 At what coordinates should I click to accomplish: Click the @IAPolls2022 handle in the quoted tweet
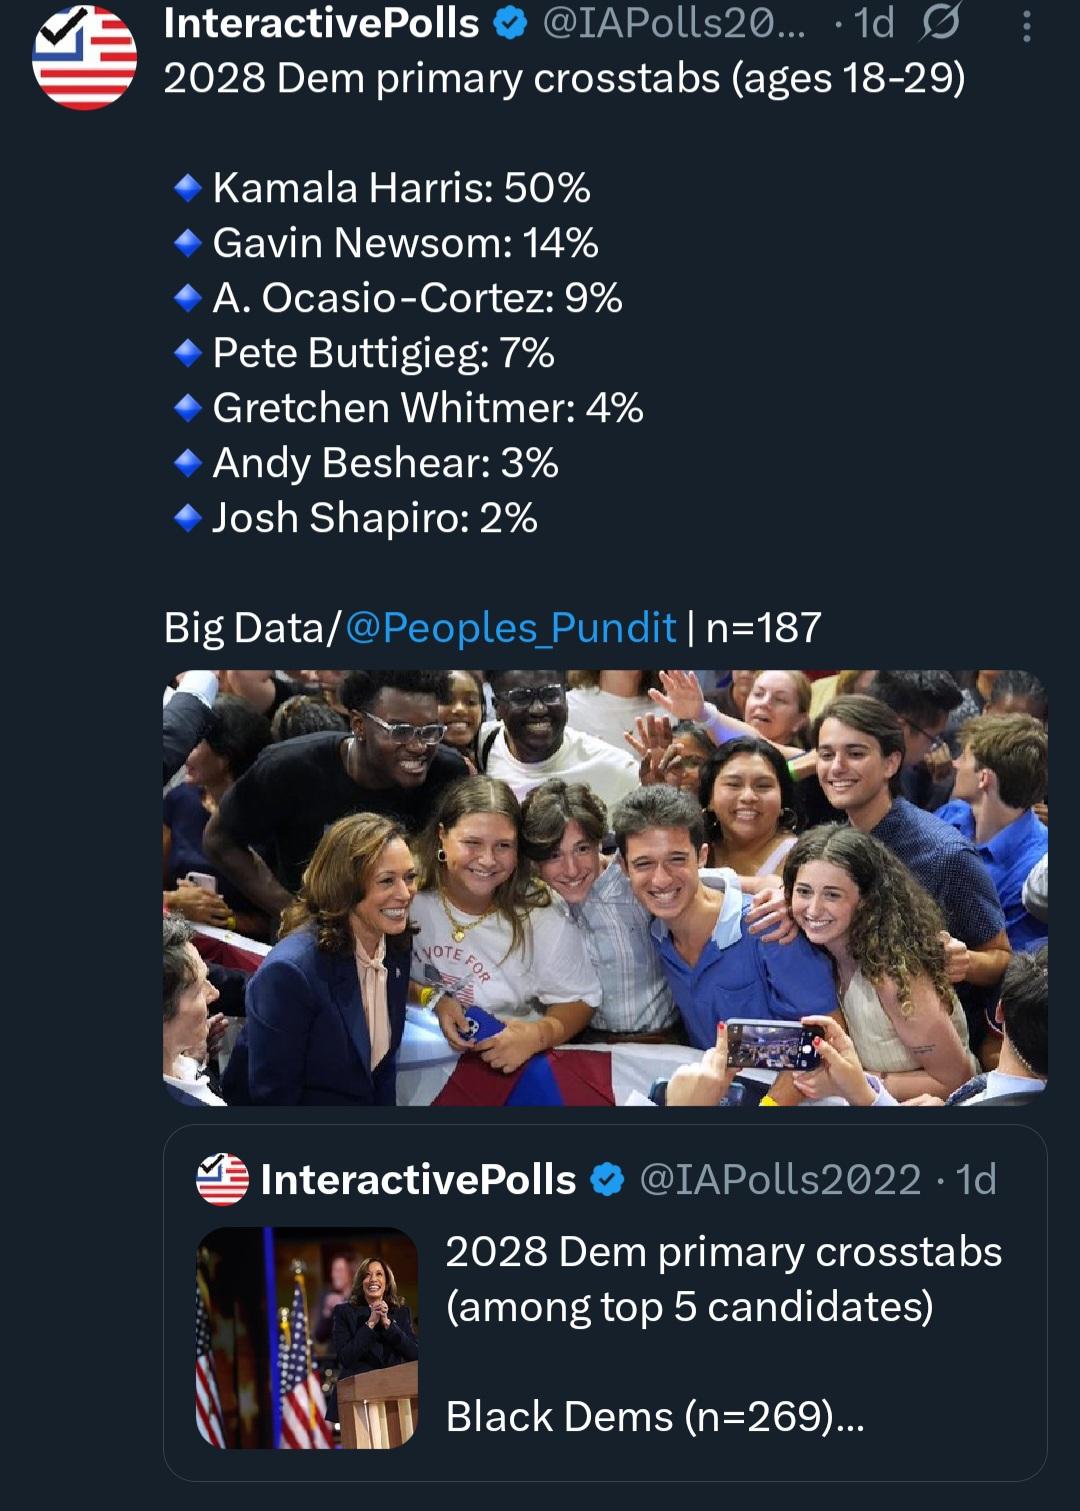coord(780,1180)
